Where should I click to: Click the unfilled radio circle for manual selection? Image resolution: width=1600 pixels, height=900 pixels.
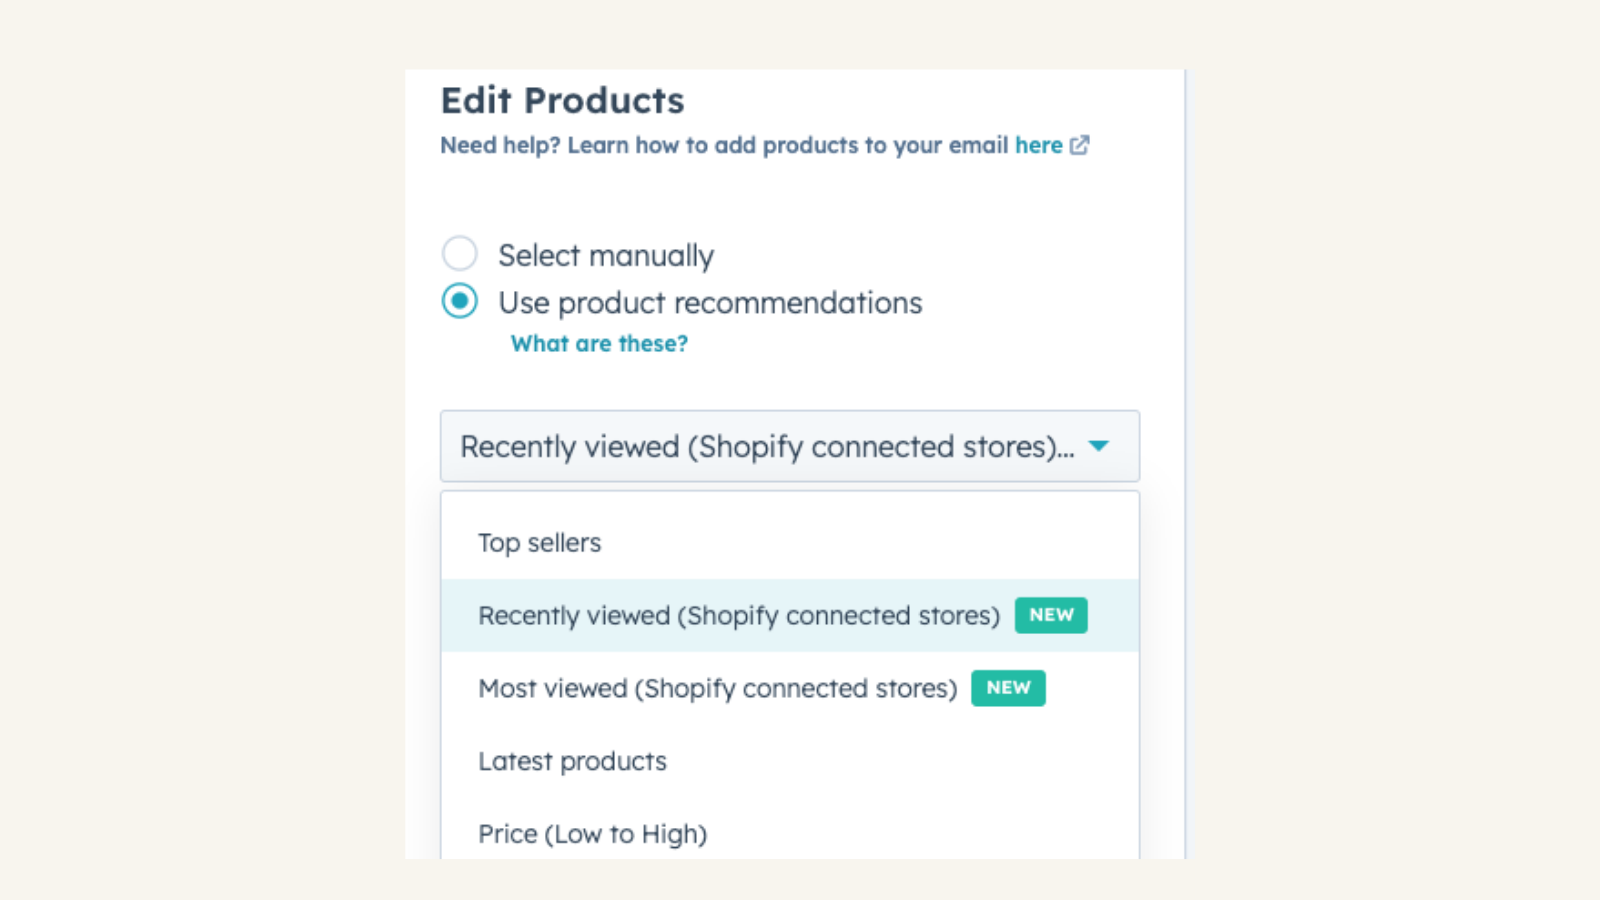pyautogui.click(x=459, y=254)
